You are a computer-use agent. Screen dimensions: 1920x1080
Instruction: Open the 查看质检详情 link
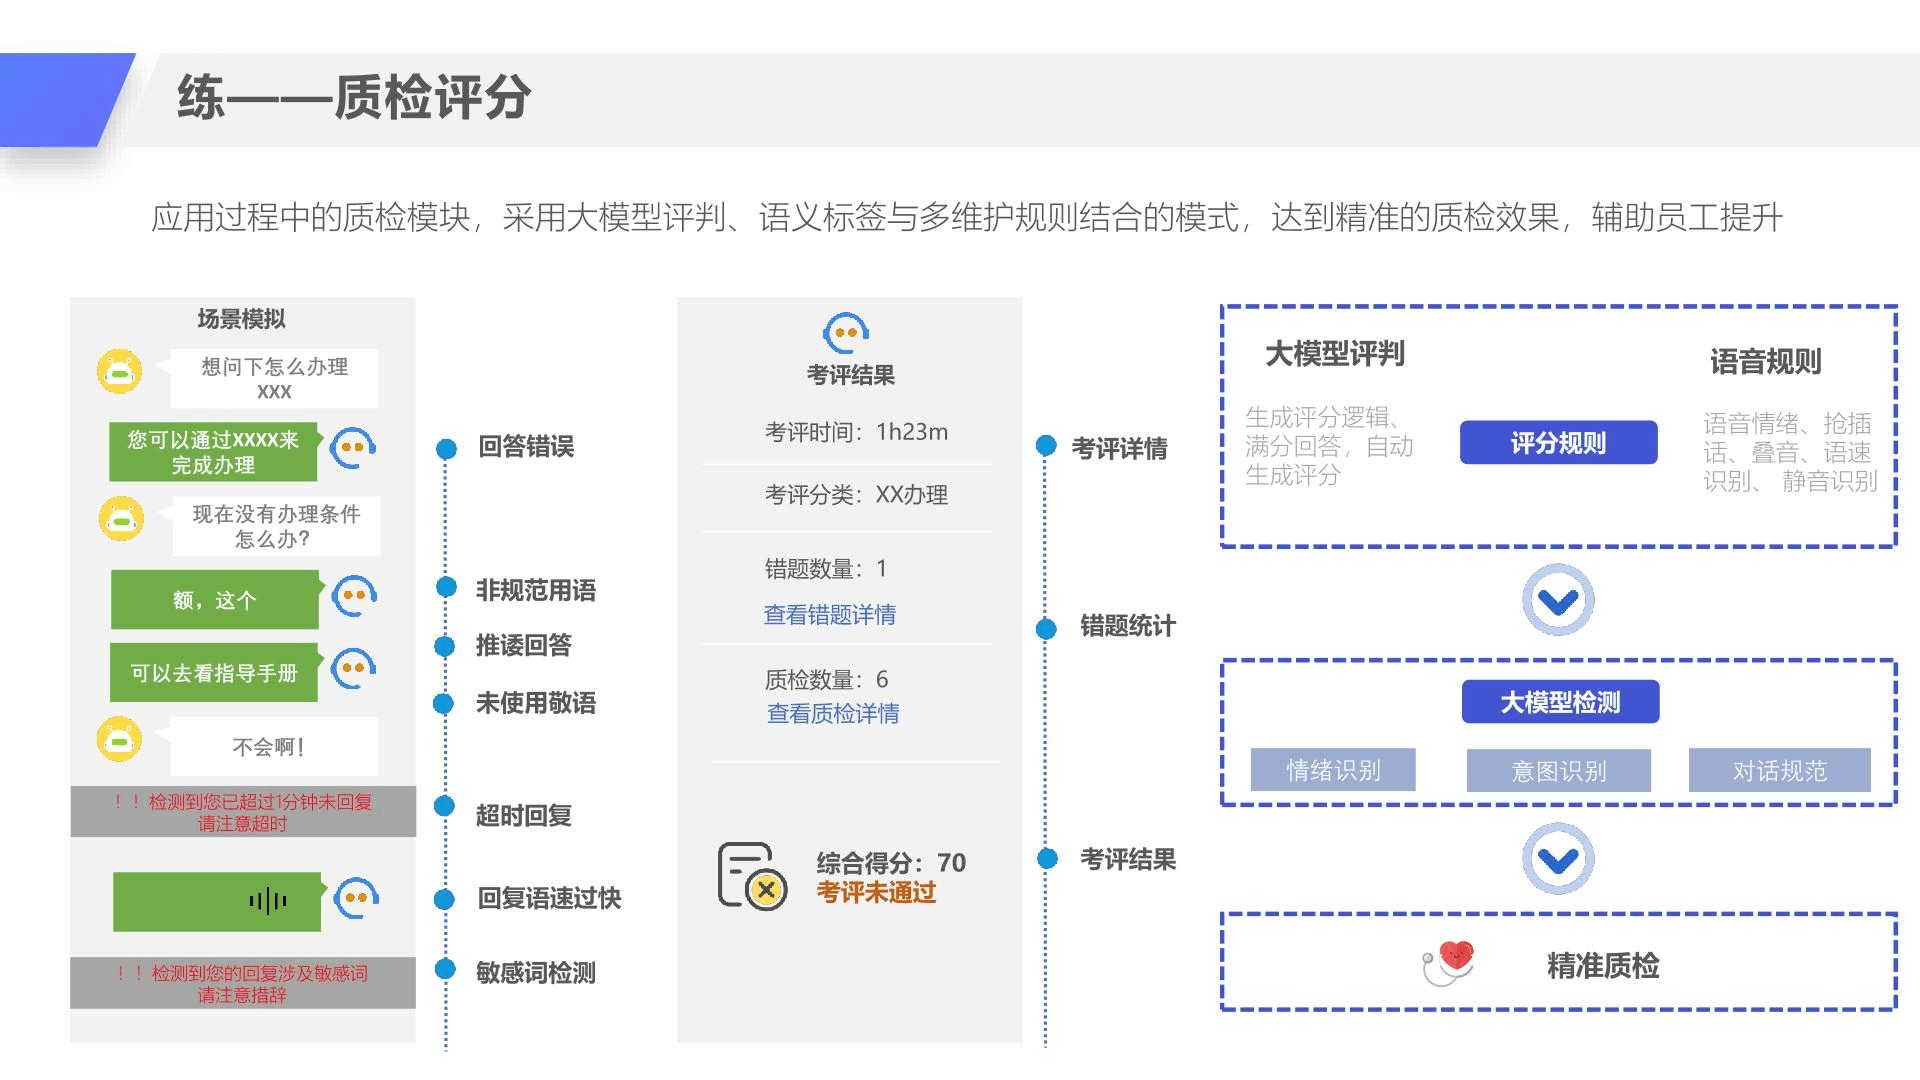click(832, 713)
